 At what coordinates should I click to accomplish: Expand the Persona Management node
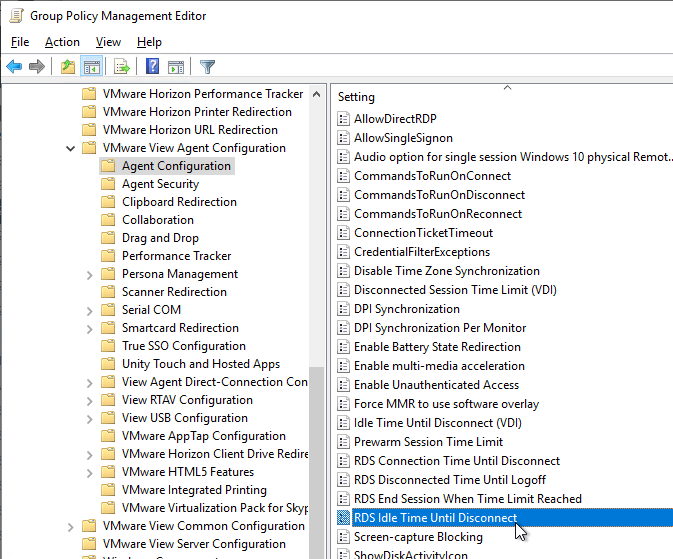point(89,275)
